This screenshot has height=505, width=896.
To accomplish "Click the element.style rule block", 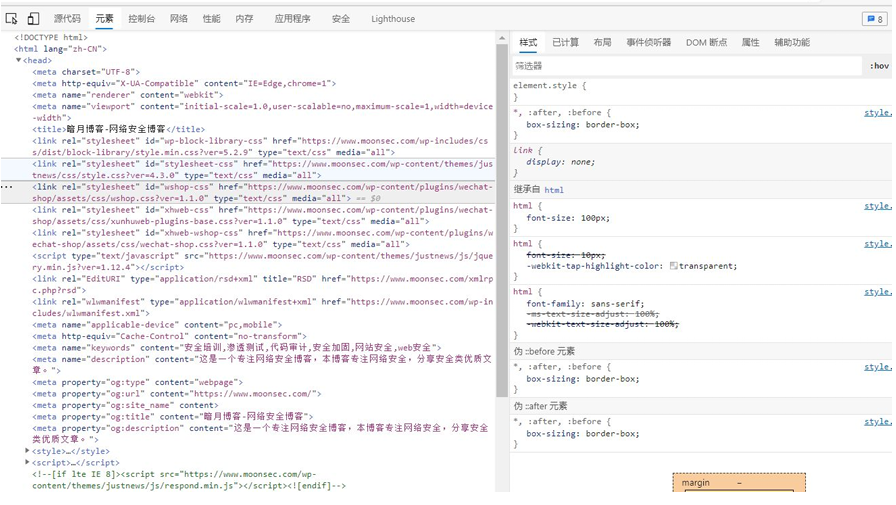I will (549, 91).
